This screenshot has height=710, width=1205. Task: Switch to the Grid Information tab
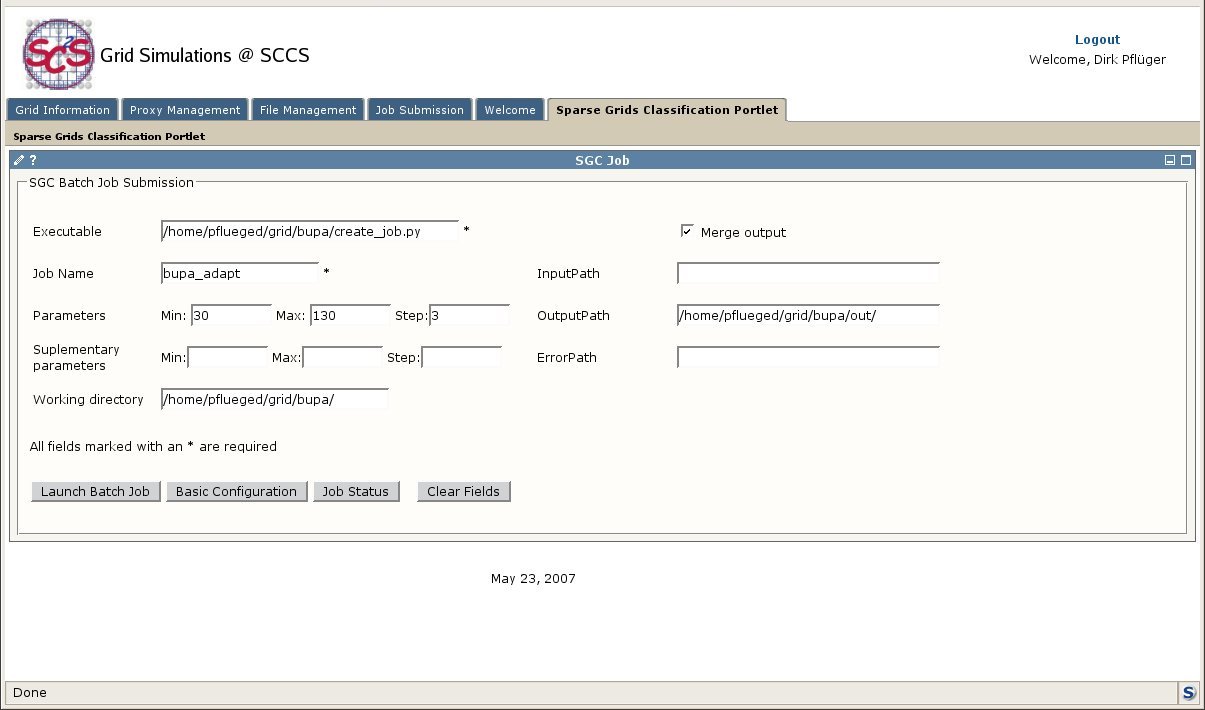62,110
